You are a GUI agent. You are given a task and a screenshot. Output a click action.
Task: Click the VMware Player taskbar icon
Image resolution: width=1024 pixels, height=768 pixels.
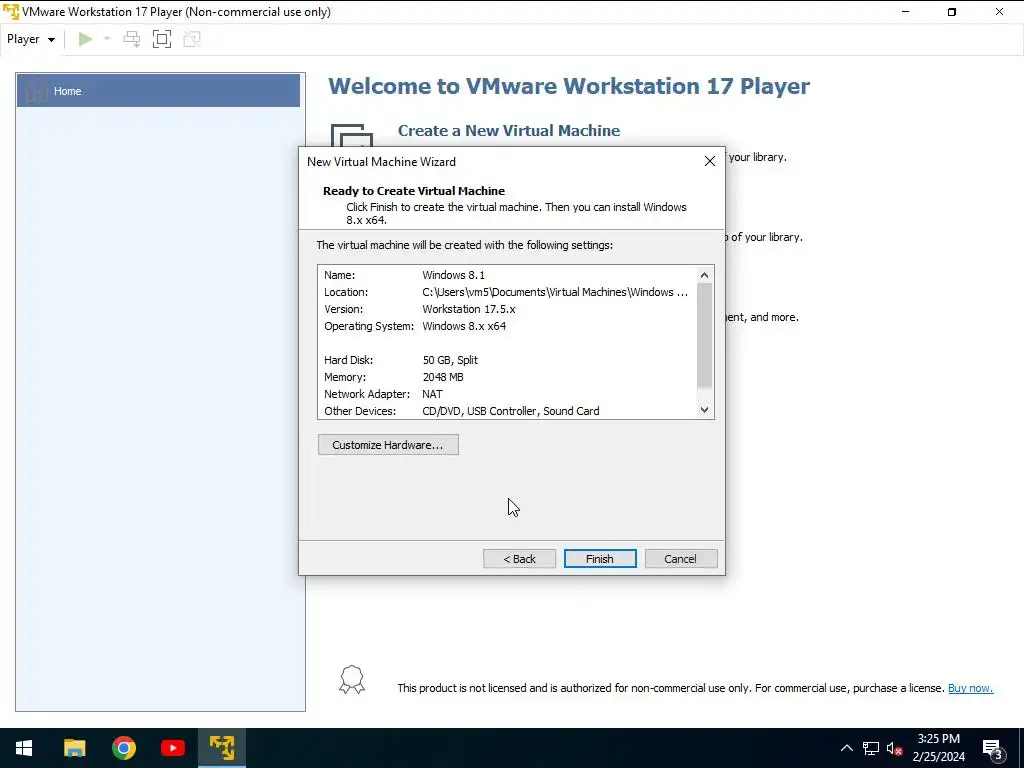(221, 748)
